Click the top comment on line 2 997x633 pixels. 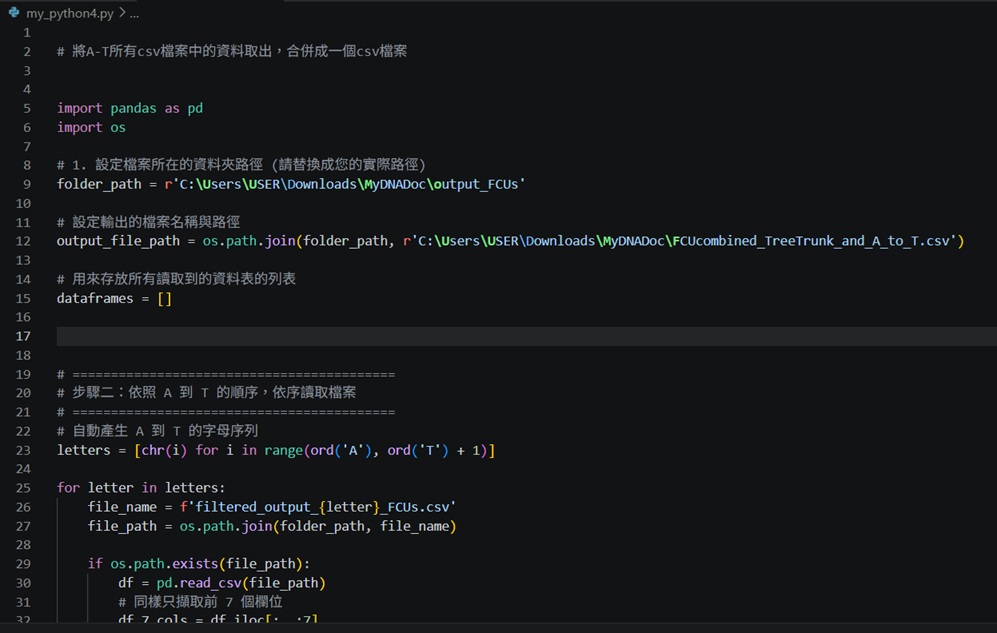point(232,51)
